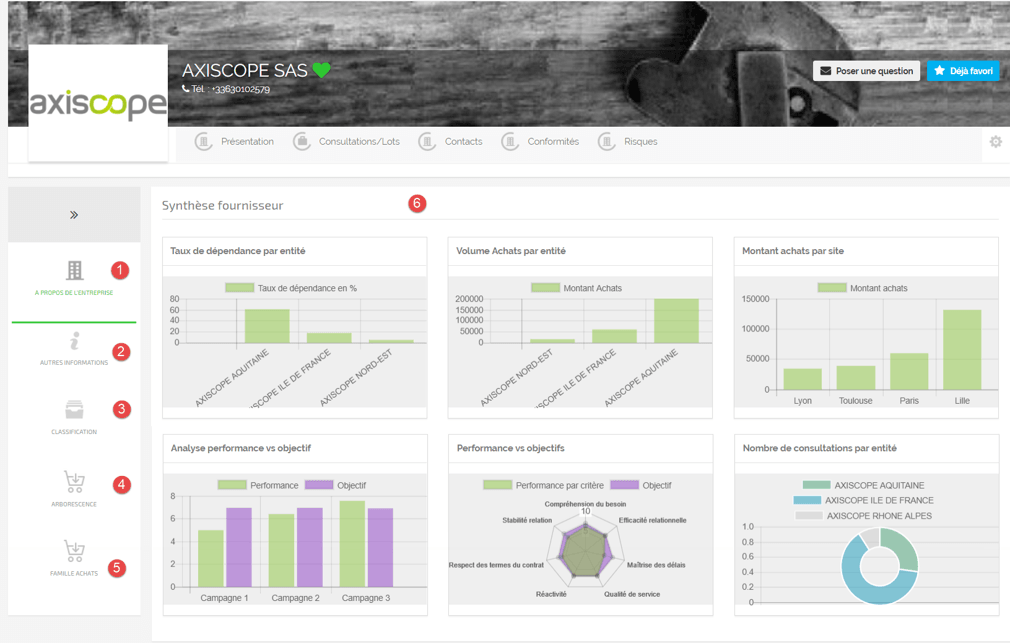This screenshot has height=643, width=1010.
Task: Open Arborescence cart icon
Action: (75, 481)
